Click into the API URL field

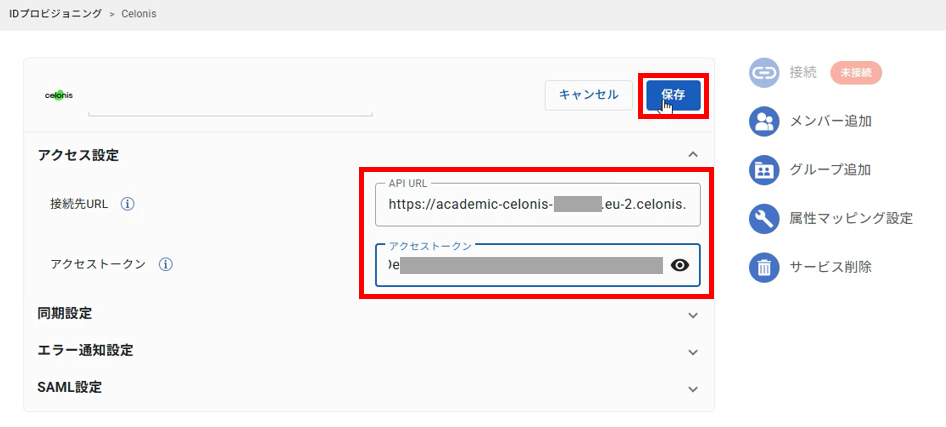538,204
